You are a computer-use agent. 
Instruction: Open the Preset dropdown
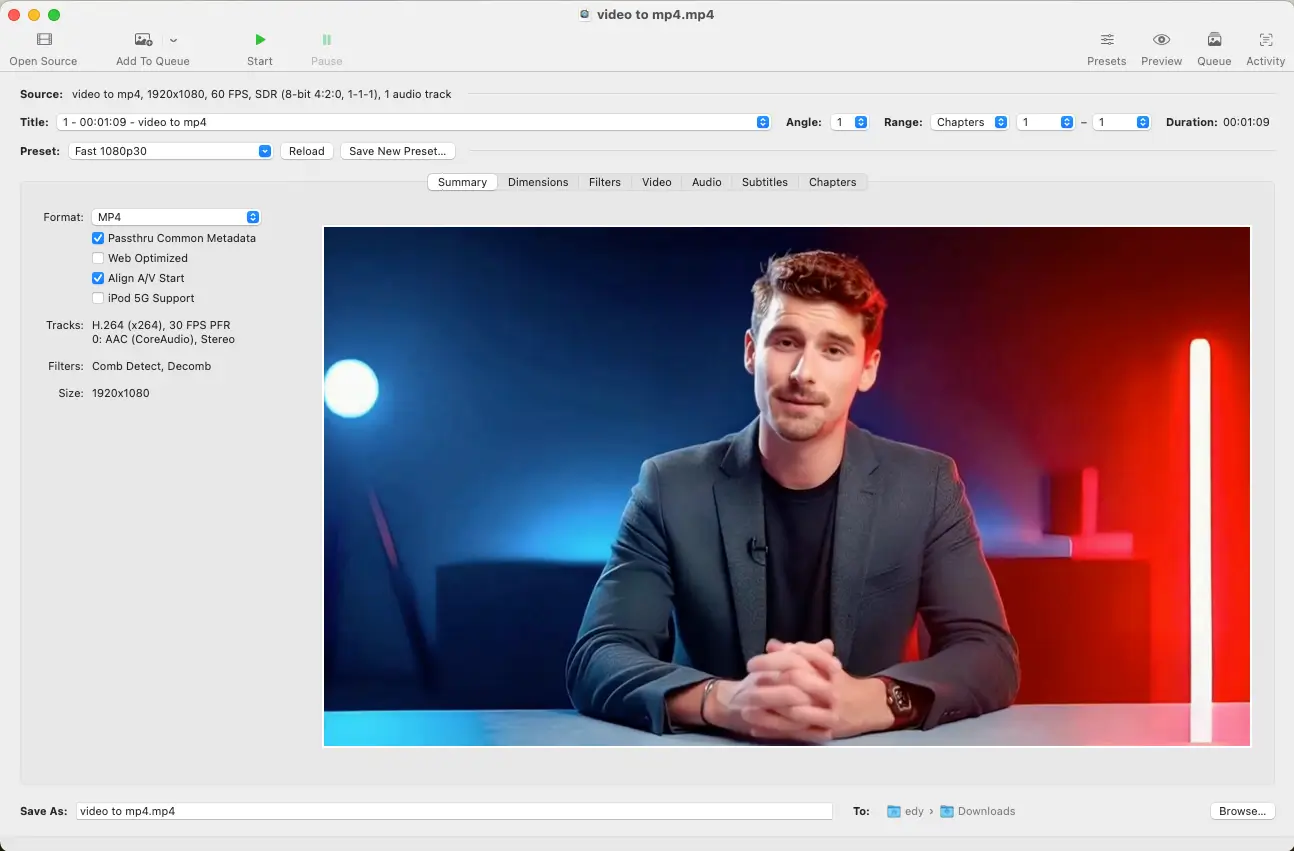point(263,151)
